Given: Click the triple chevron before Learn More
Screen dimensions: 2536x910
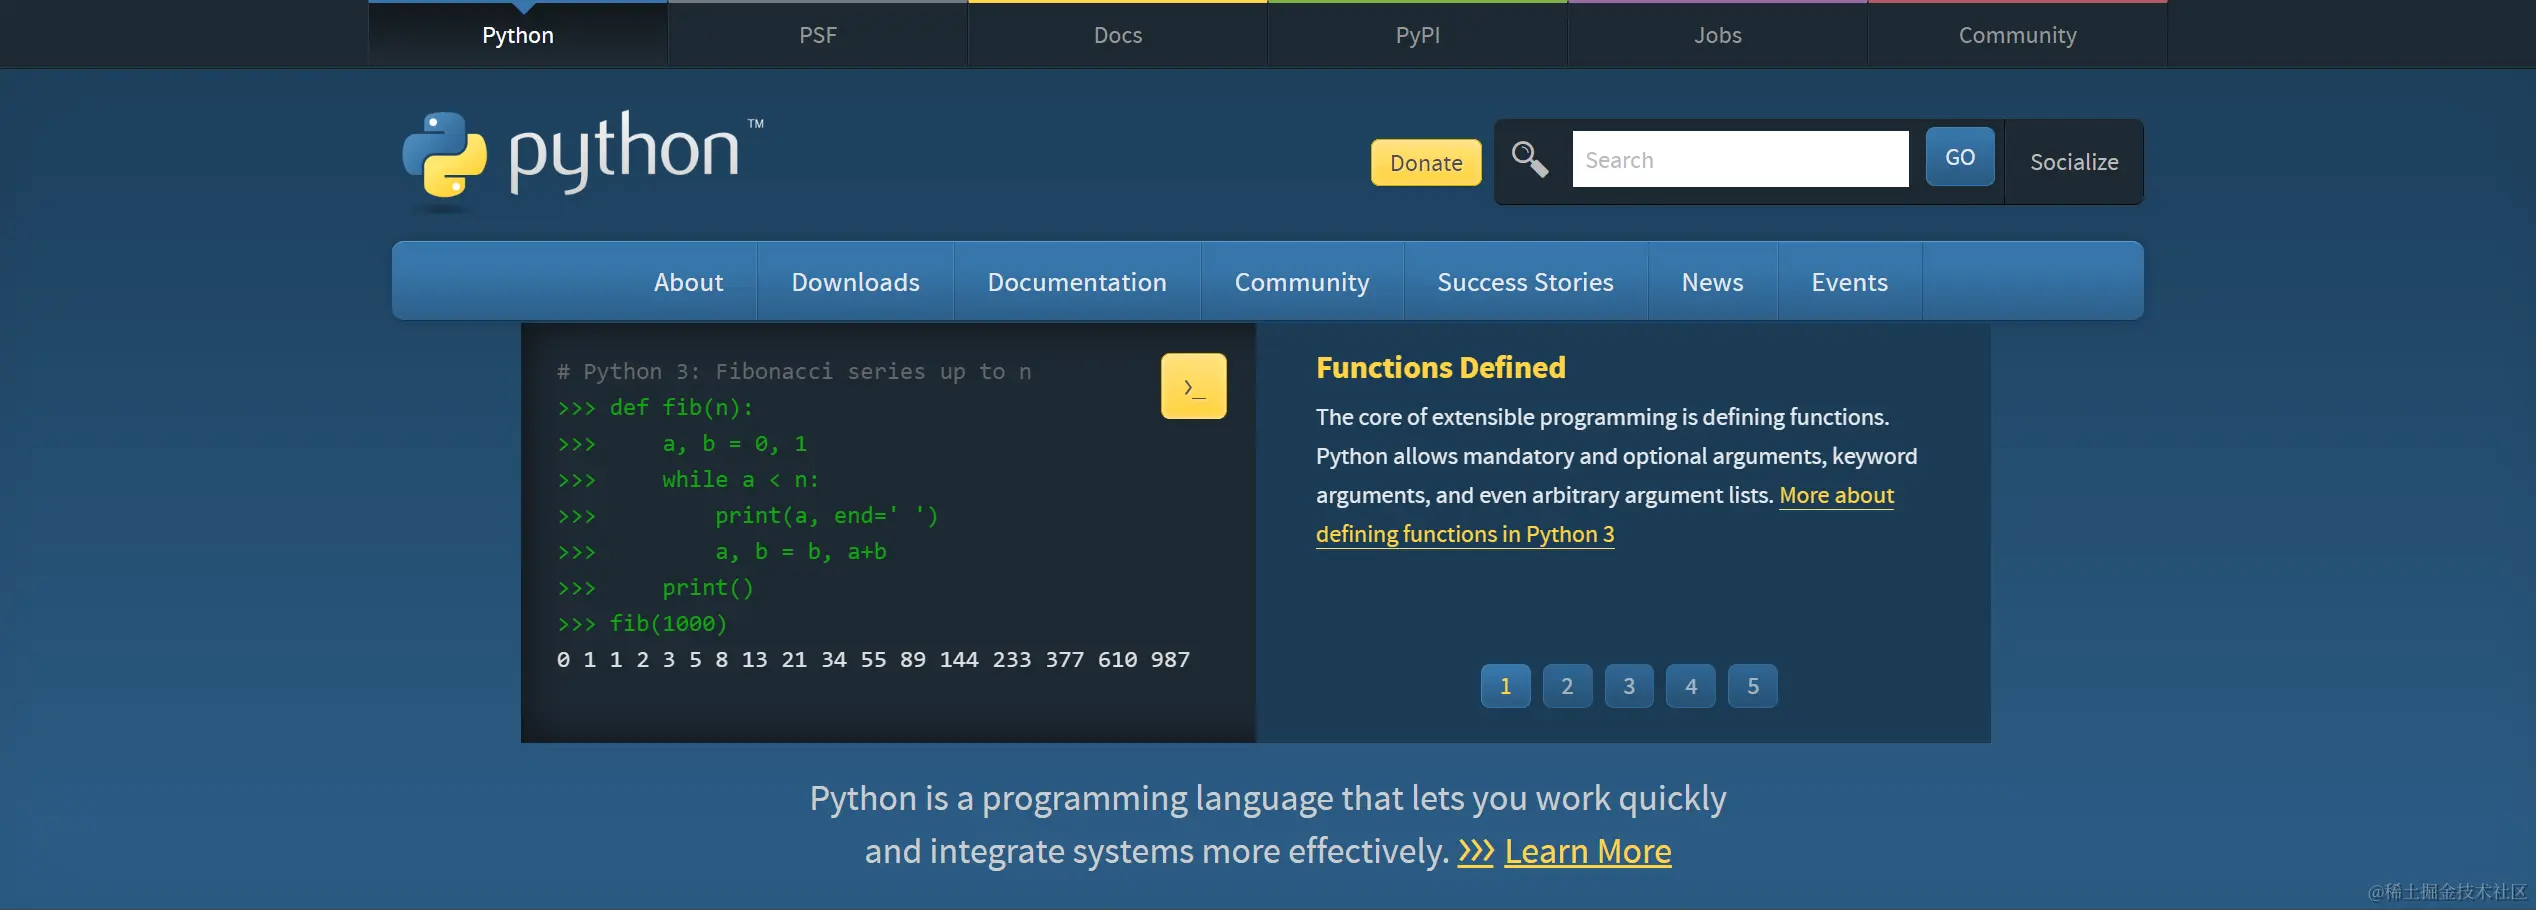Looking at the screenshot, I should (1475, 852).
